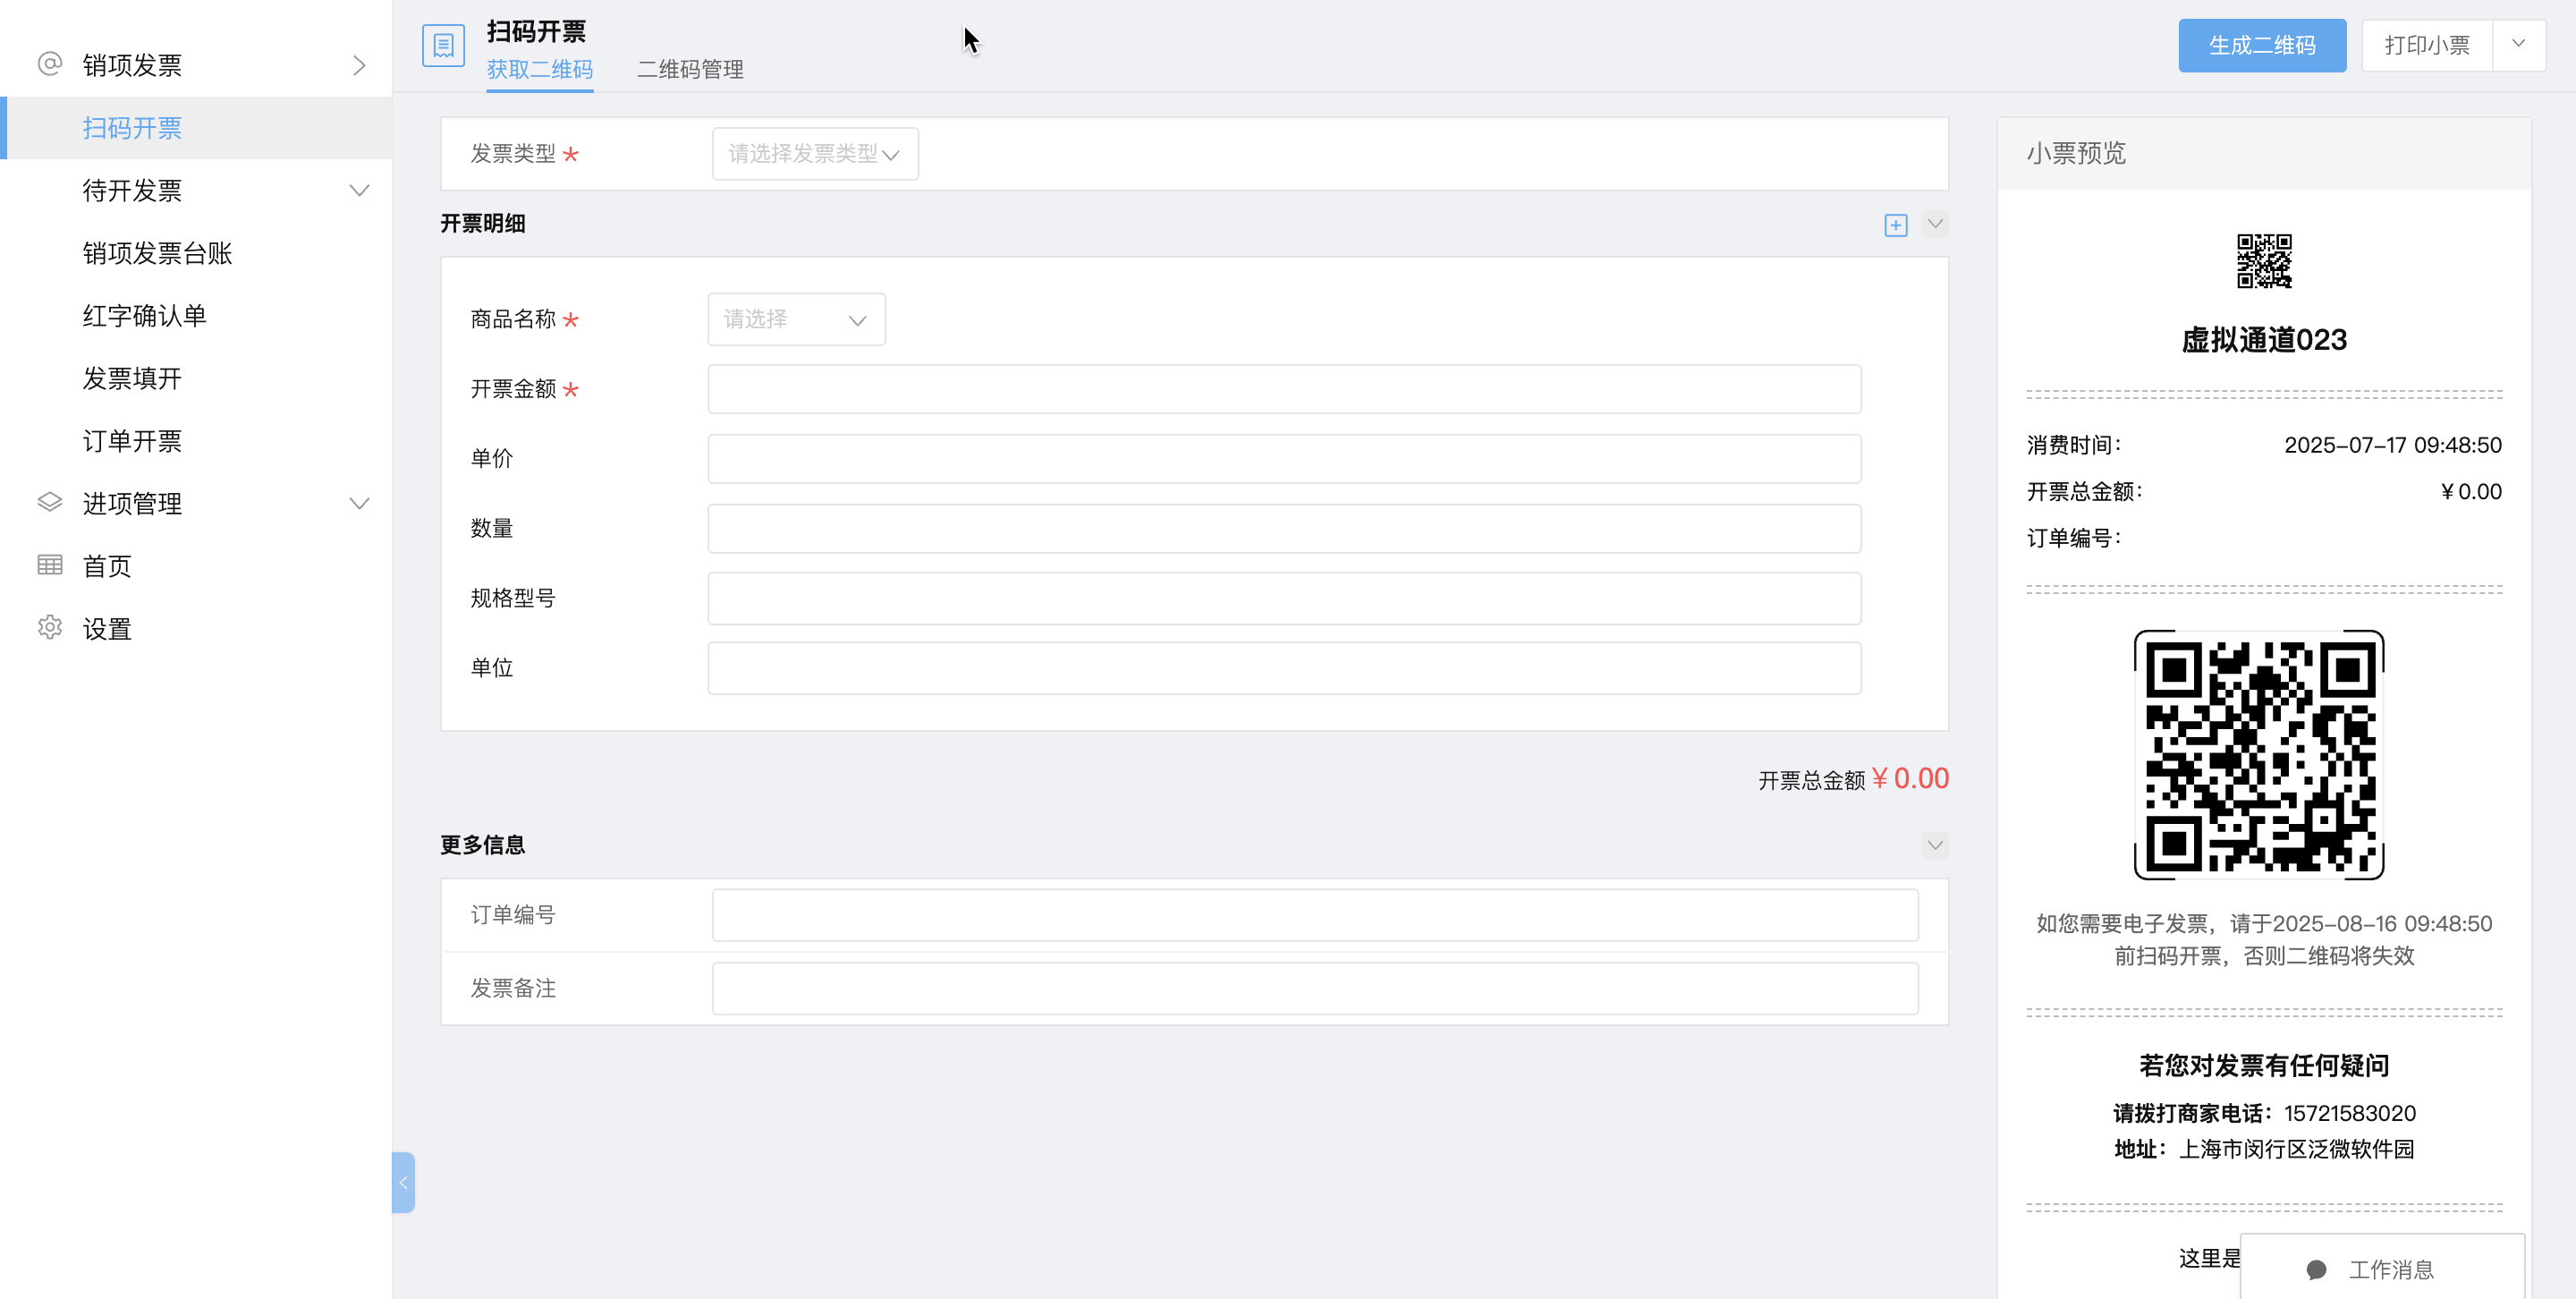Viewport: 2576px width, 1299px height.
Task: Open the 商品名称 请选择 dropdown
Action: click(796, 319)
